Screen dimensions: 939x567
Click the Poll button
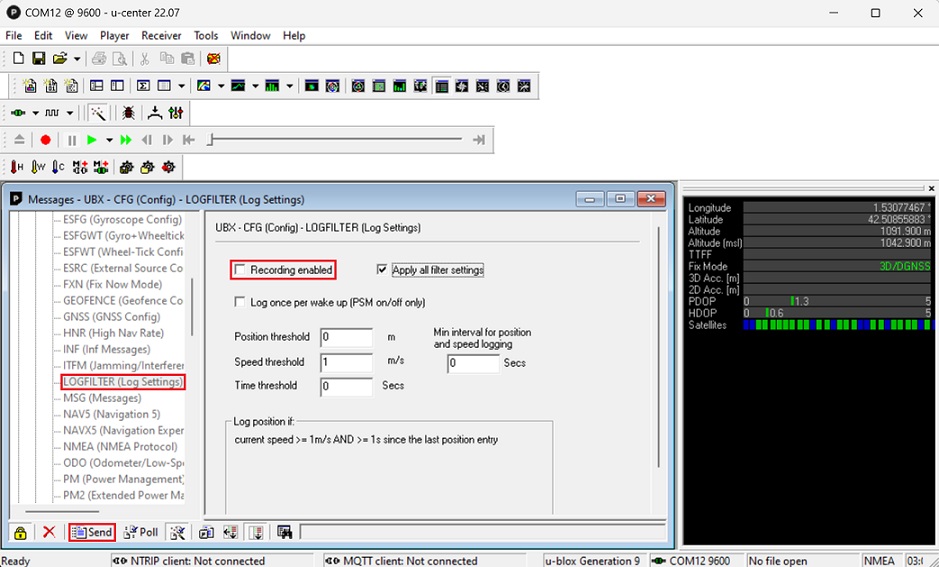(141, 532)
